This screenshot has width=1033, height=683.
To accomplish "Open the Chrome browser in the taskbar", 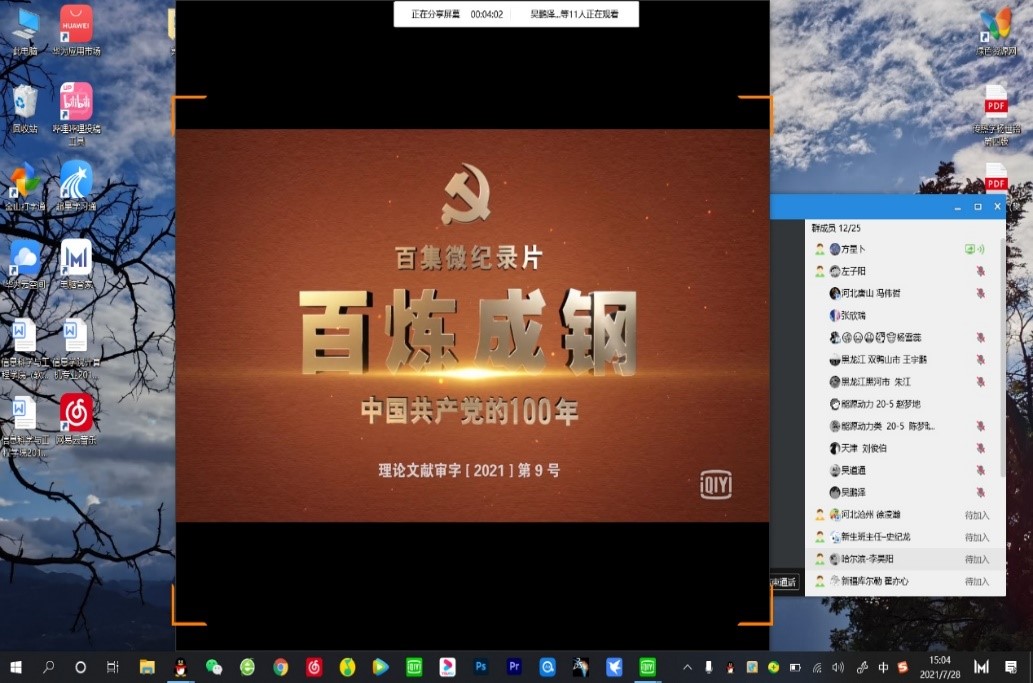I will [x=281, y=666].
